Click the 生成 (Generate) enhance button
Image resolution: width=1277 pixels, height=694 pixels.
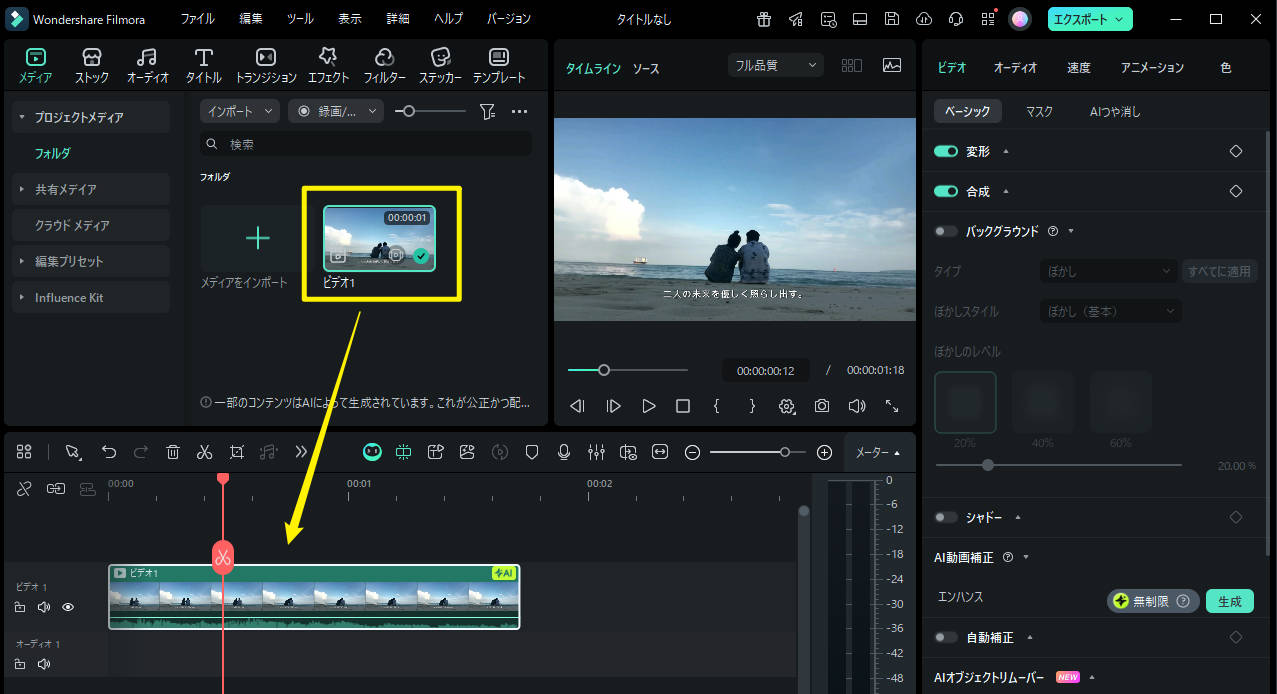click(x=1229, y=601)
